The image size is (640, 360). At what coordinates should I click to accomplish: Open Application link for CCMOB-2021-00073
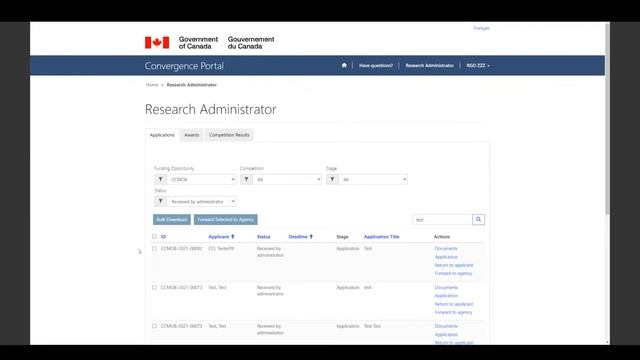click(446, 296)
